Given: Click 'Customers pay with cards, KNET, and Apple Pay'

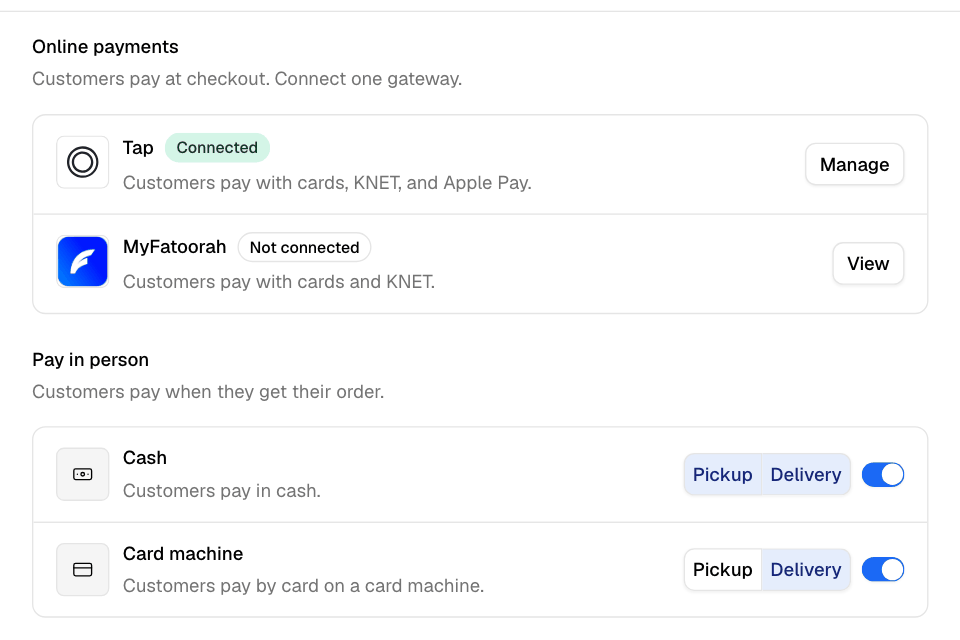Looking at the screenshot, I should point(327,183).
